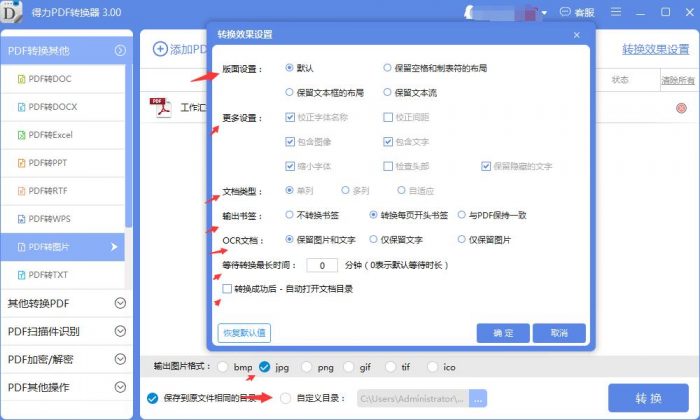
Task: Click the browse folder … button
Action: [x=478, y=399]
